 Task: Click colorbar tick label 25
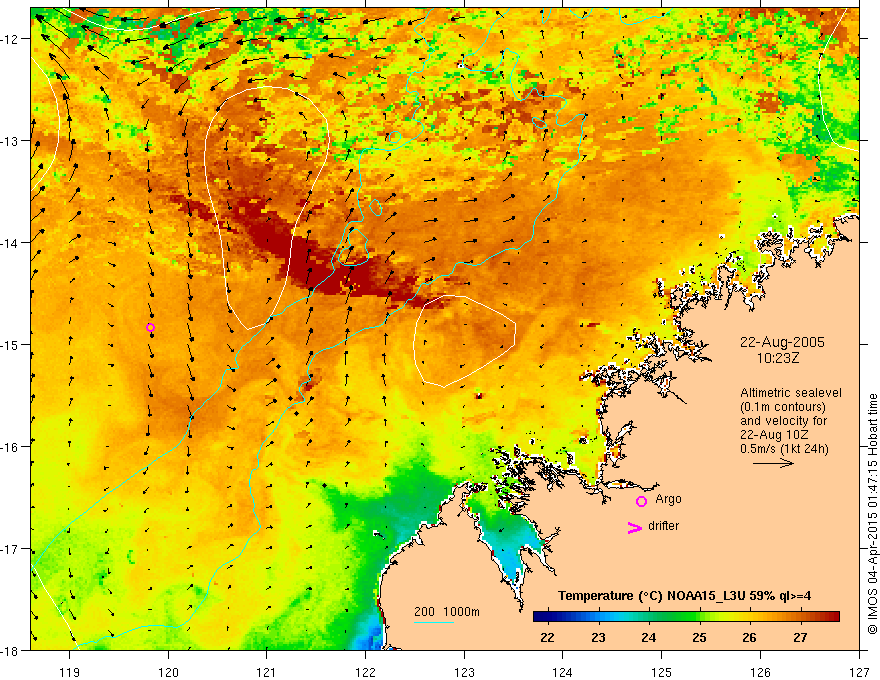coord(699,637)
